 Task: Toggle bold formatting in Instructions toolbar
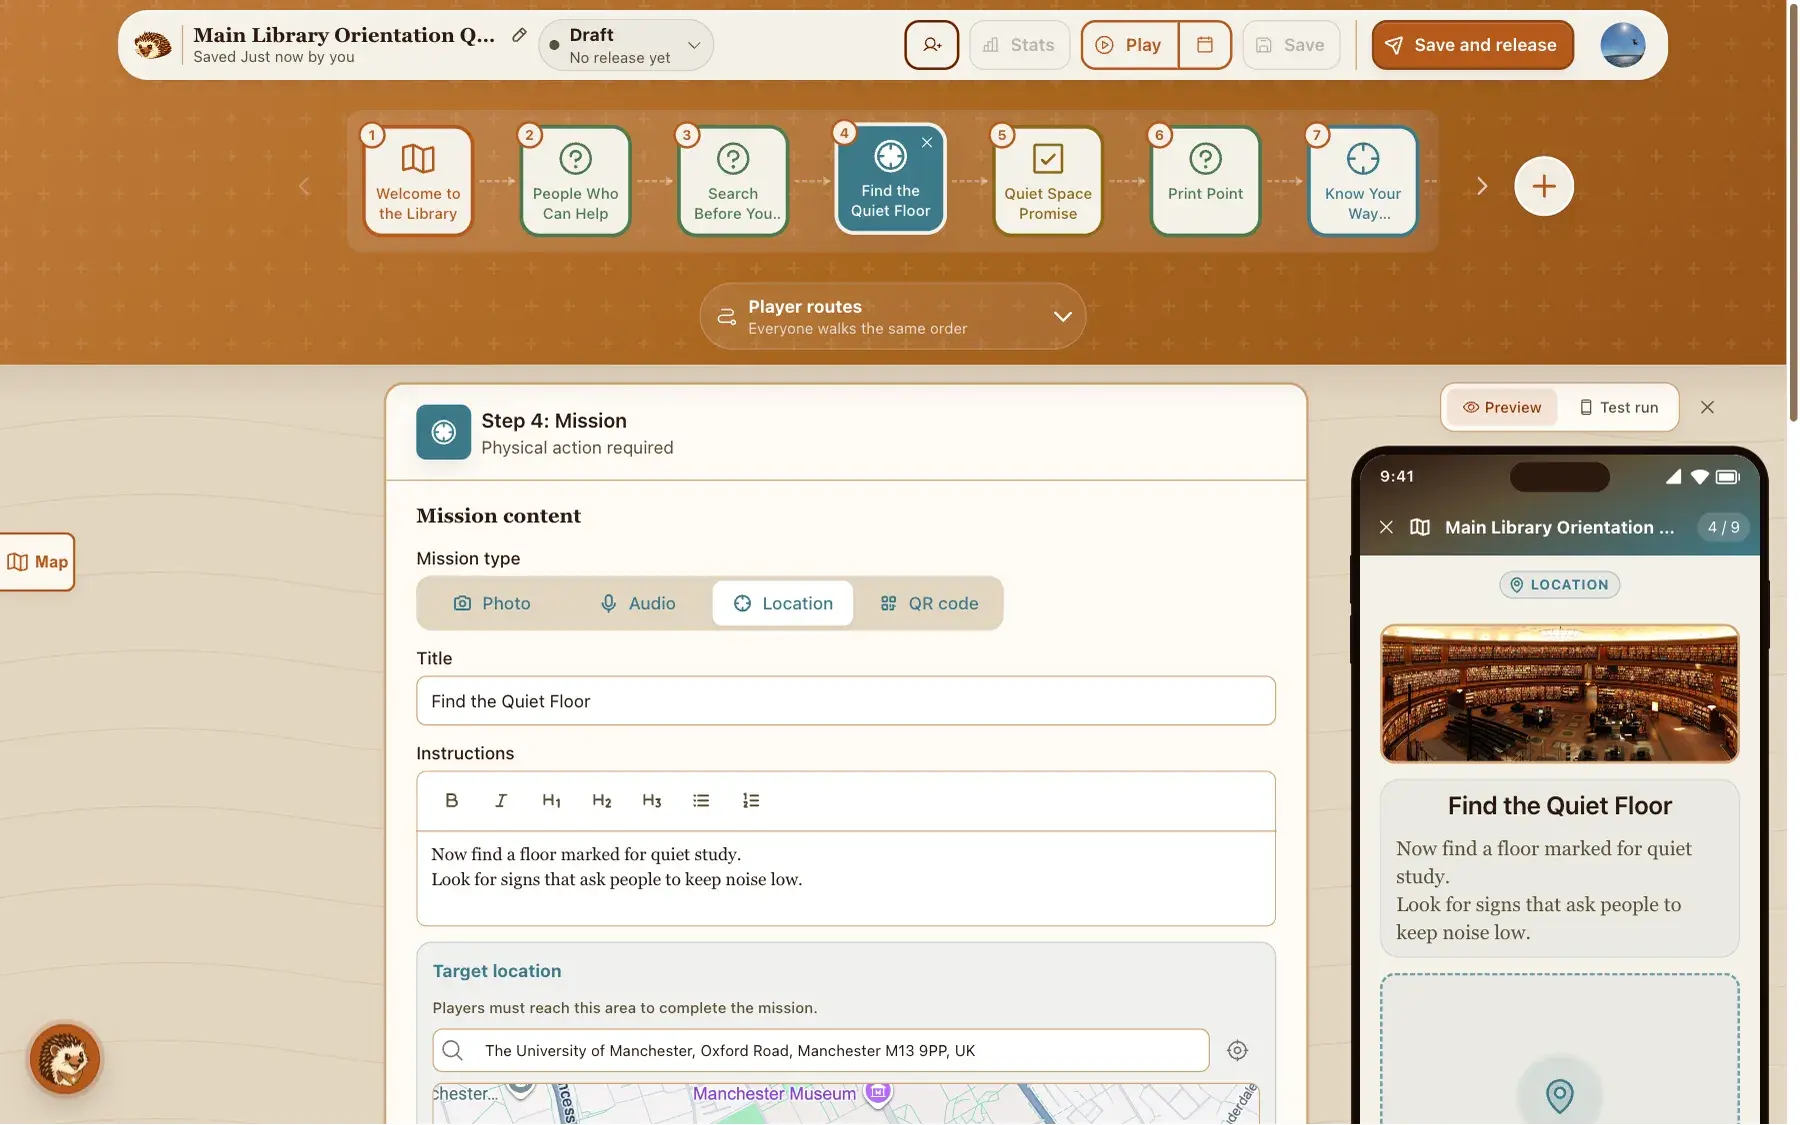click(451, 800)
